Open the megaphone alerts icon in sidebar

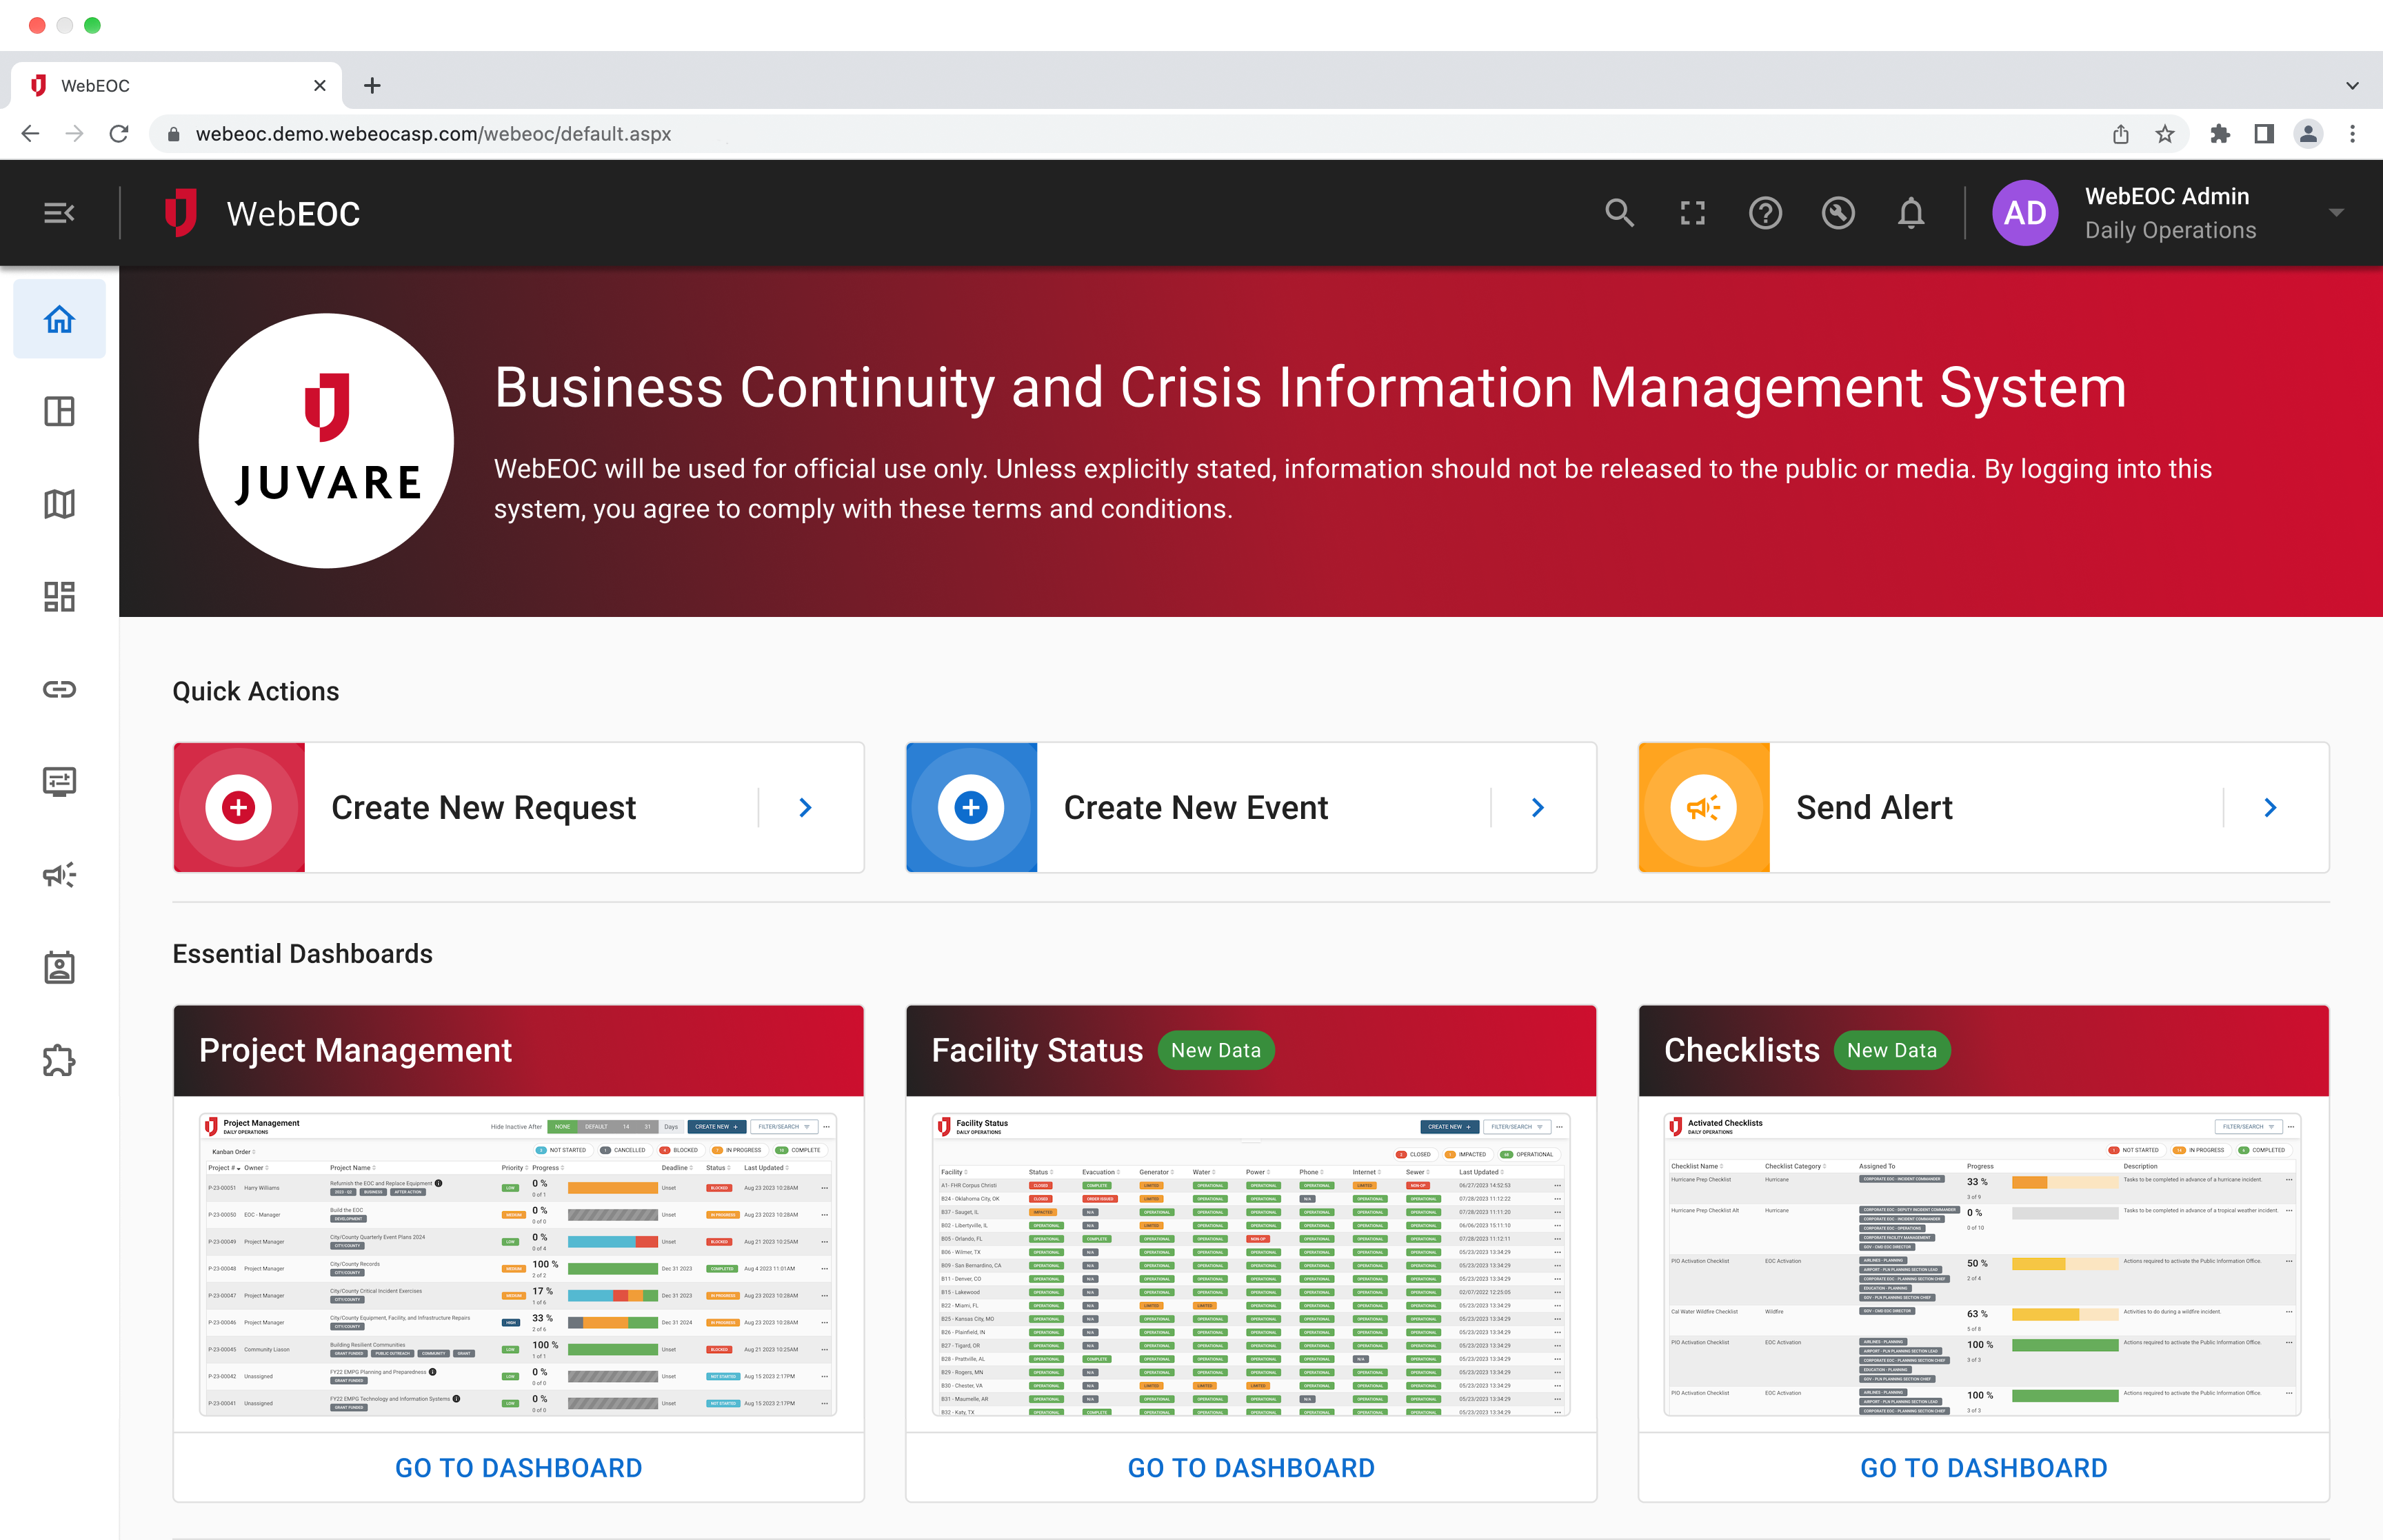pyautogui.click(x=59, y=875)
